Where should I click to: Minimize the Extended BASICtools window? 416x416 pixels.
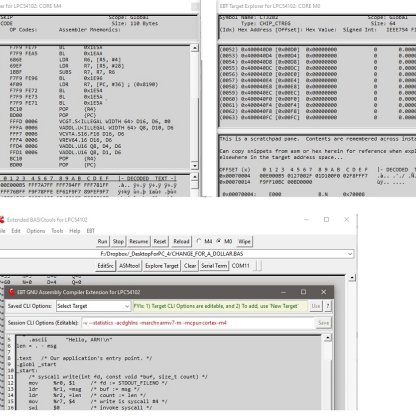tap(306, 220)
